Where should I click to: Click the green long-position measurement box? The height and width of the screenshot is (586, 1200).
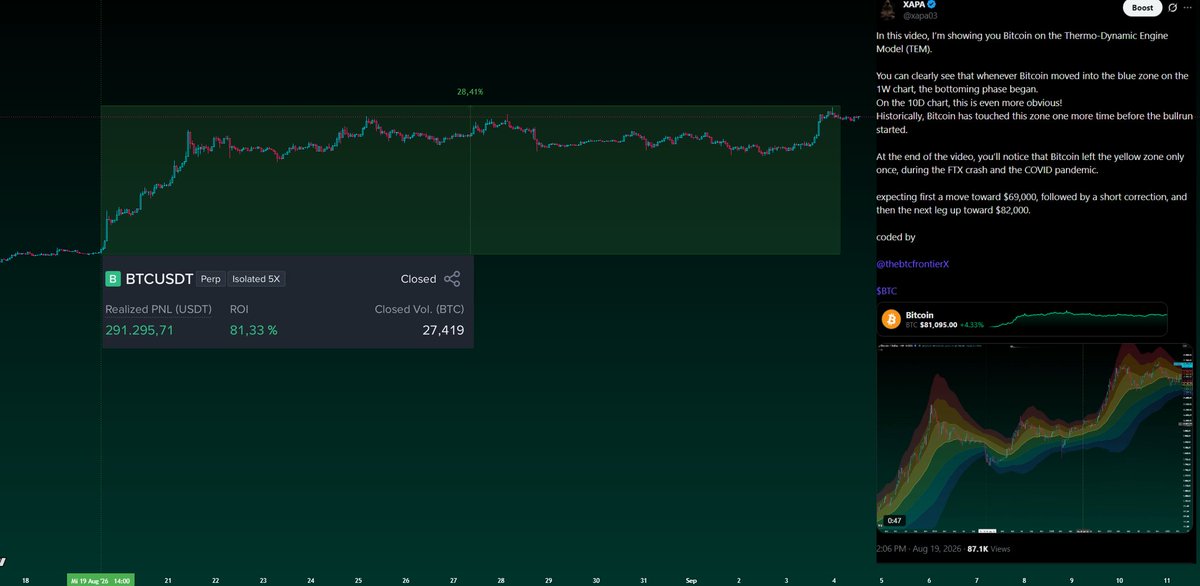click(x=470, y=179)
